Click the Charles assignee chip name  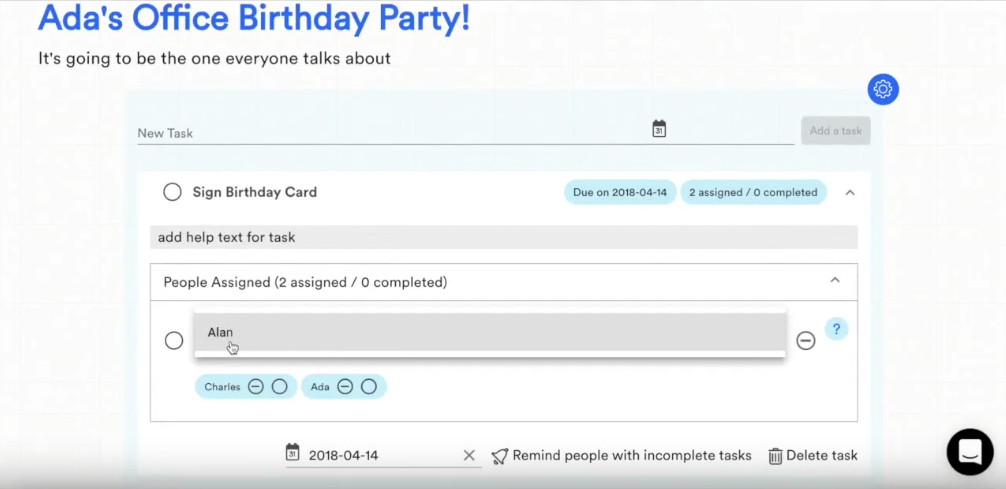(x=222, y=387)
